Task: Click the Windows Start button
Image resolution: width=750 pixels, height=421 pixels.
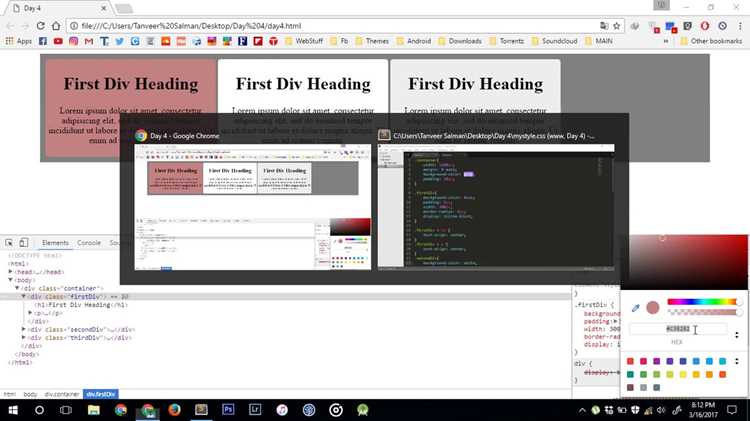Action: coord(13,410)
